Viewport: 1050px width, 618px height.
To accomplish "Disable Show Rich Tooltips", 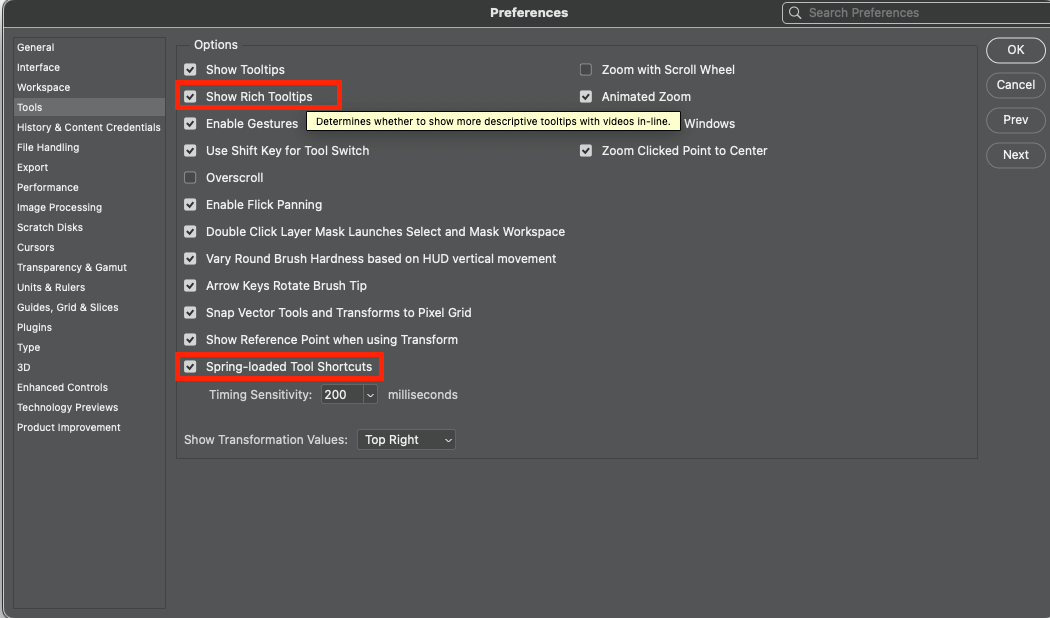I will pyautogui.click(x=190, y=97).
